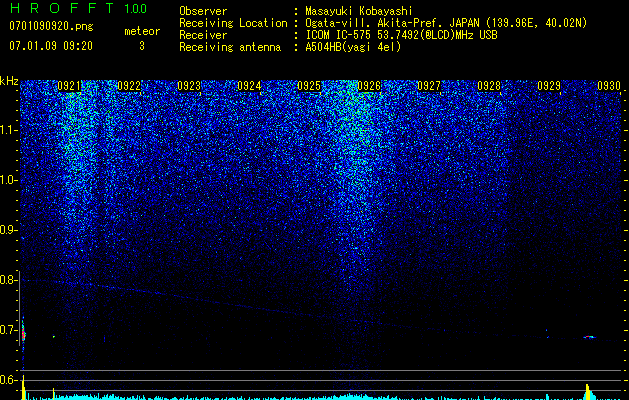Screen dimensions: 629x400
Task: Click the A504HB(yagi 4el) antenna text
Action: click(x=353, y=47)
